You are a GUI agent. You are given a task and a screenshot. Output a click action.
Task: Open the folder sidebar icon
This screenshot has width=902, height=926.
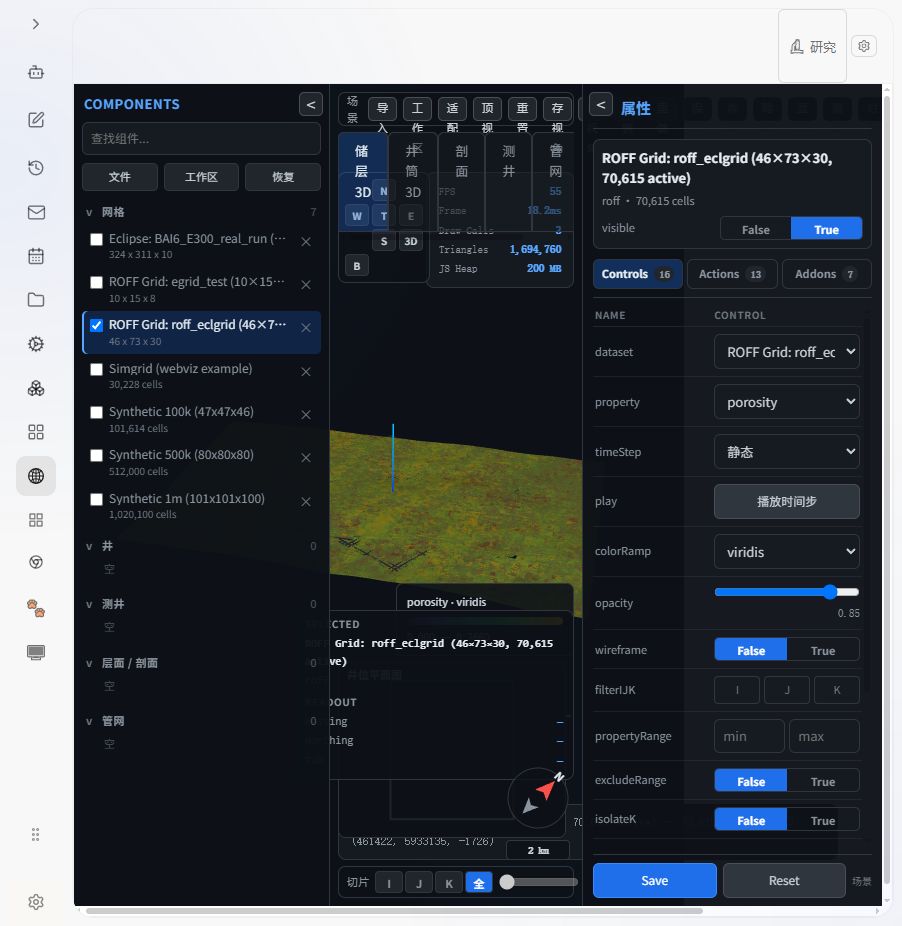(x=36, y=300)
